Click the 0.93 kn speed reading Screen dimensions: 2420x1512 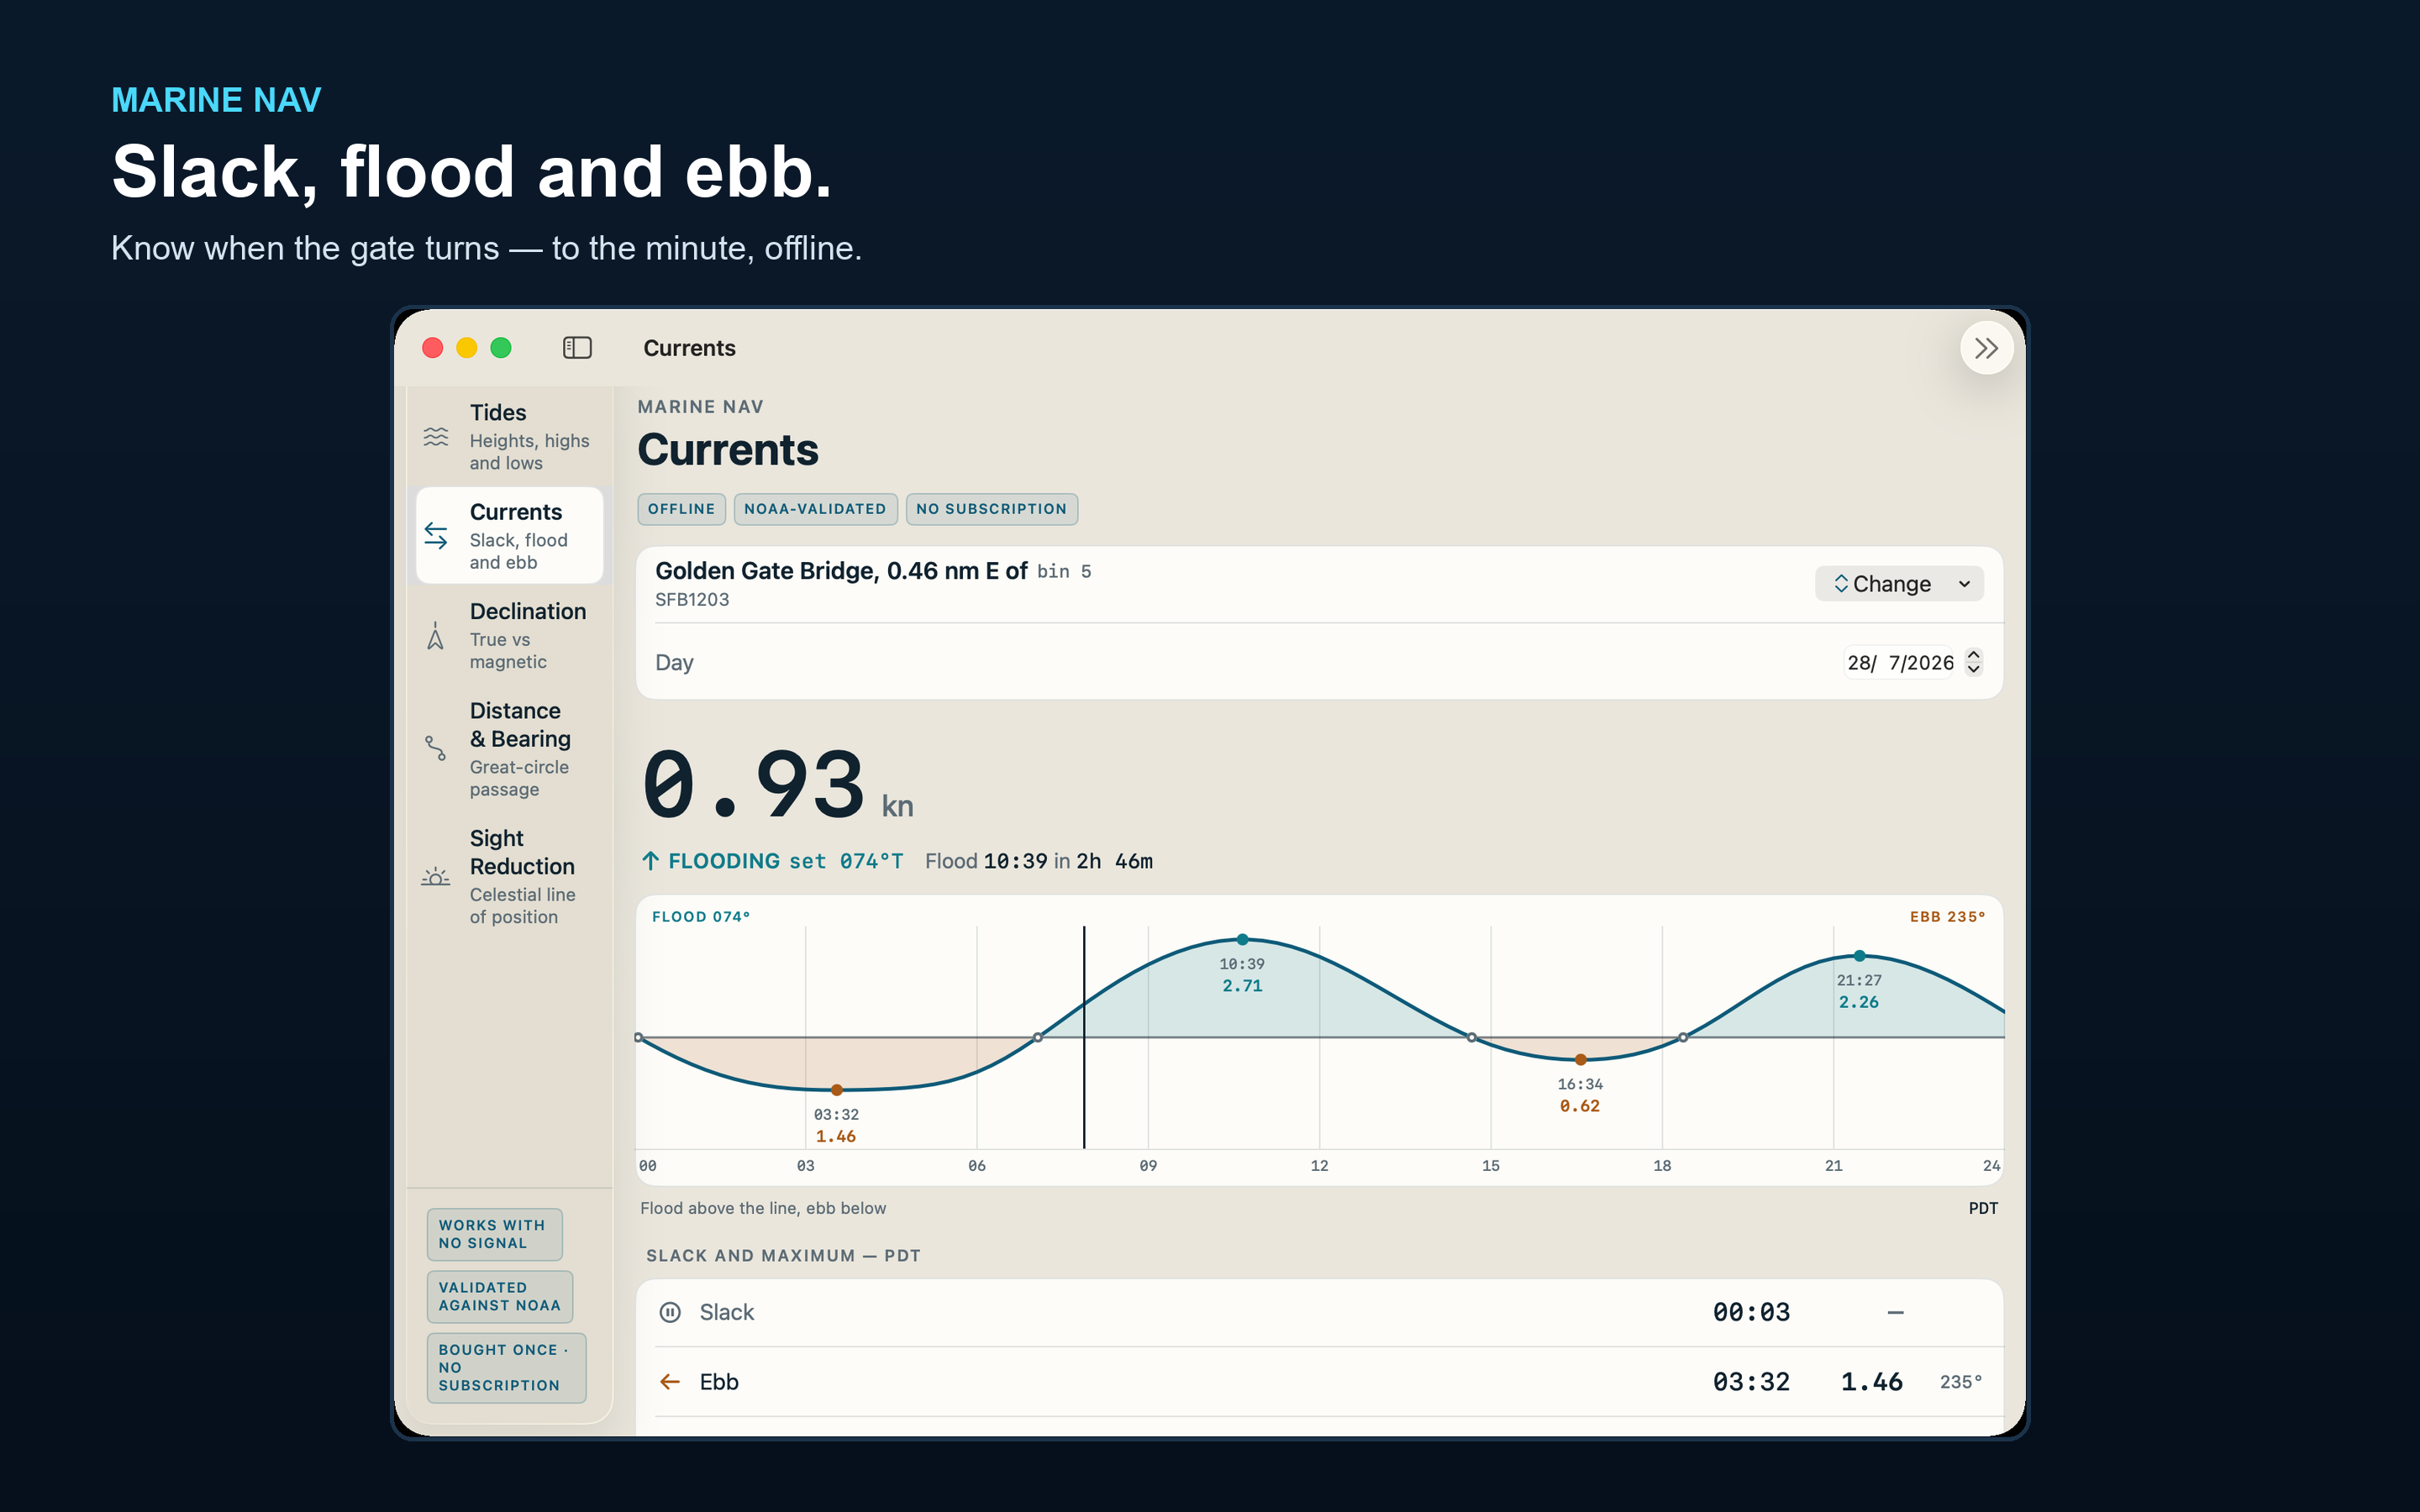[777, 786]
